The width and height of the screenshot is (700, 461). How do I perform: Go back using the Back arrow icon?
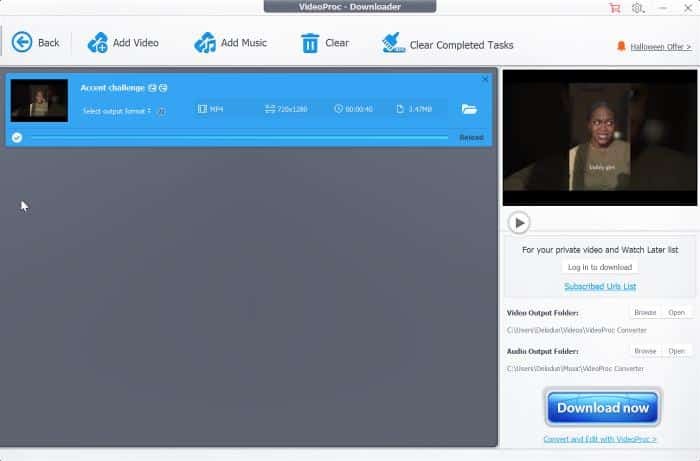coord(21,42)
